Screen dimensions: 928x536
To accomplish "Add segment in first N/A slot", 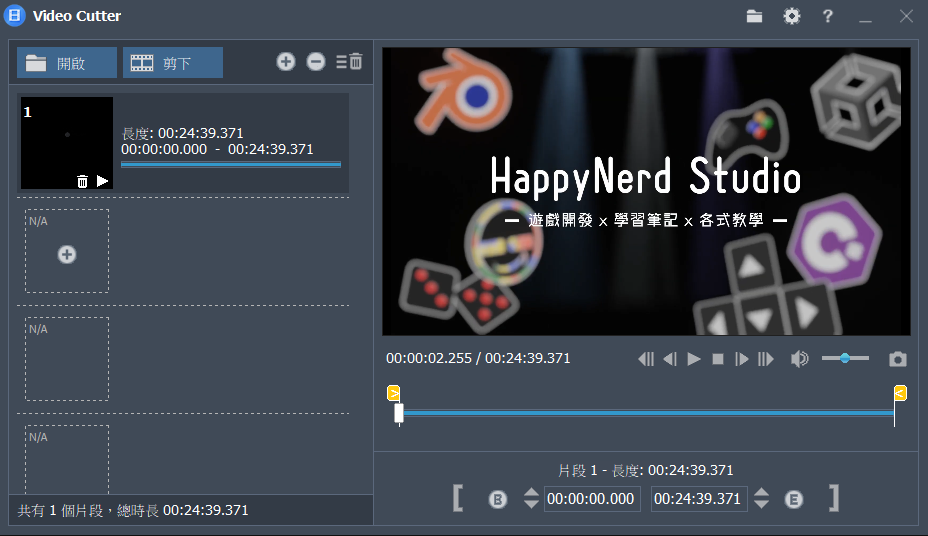I will pos(67,254).
